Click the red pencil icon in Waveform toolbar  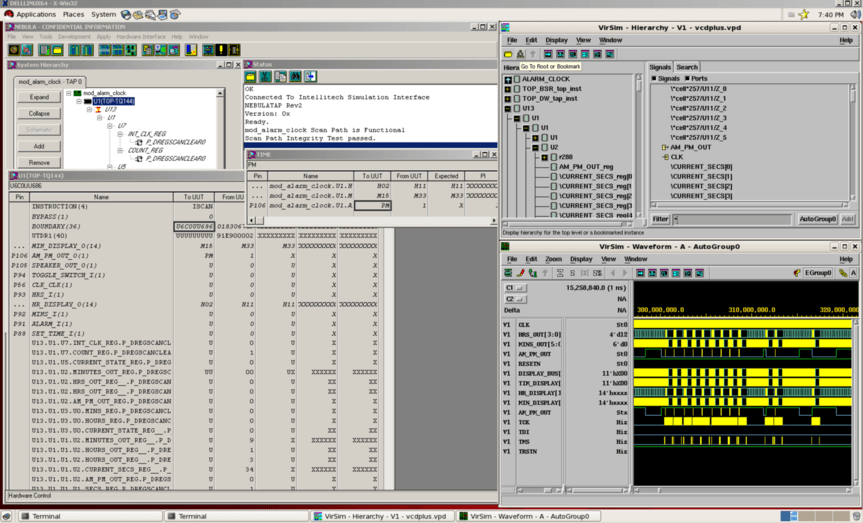click(x=520, y=273)
